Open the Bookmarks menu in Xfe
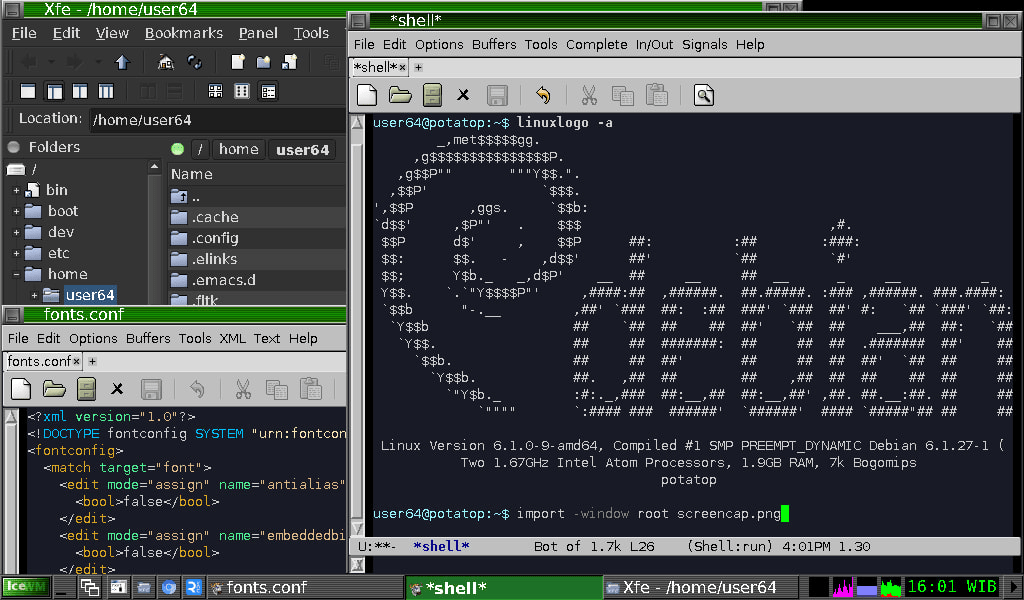The image size is (1024, 600). coord(183,33)
